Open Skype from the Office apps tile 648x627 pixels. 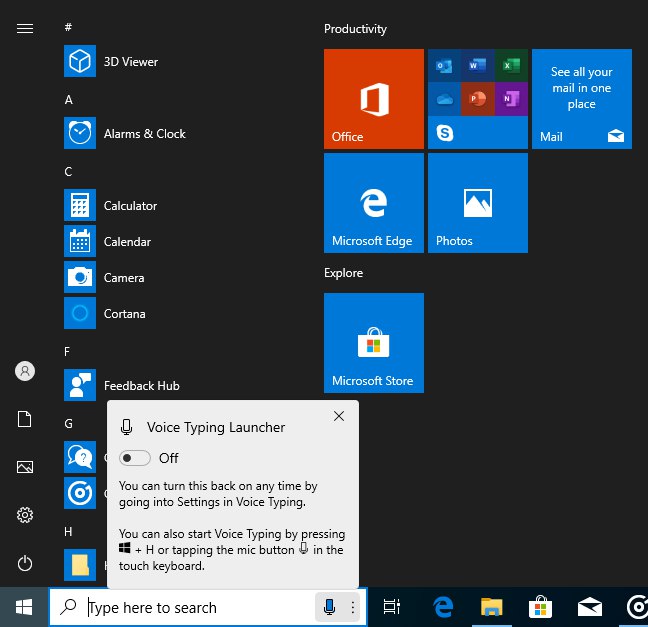coord(445,133)
